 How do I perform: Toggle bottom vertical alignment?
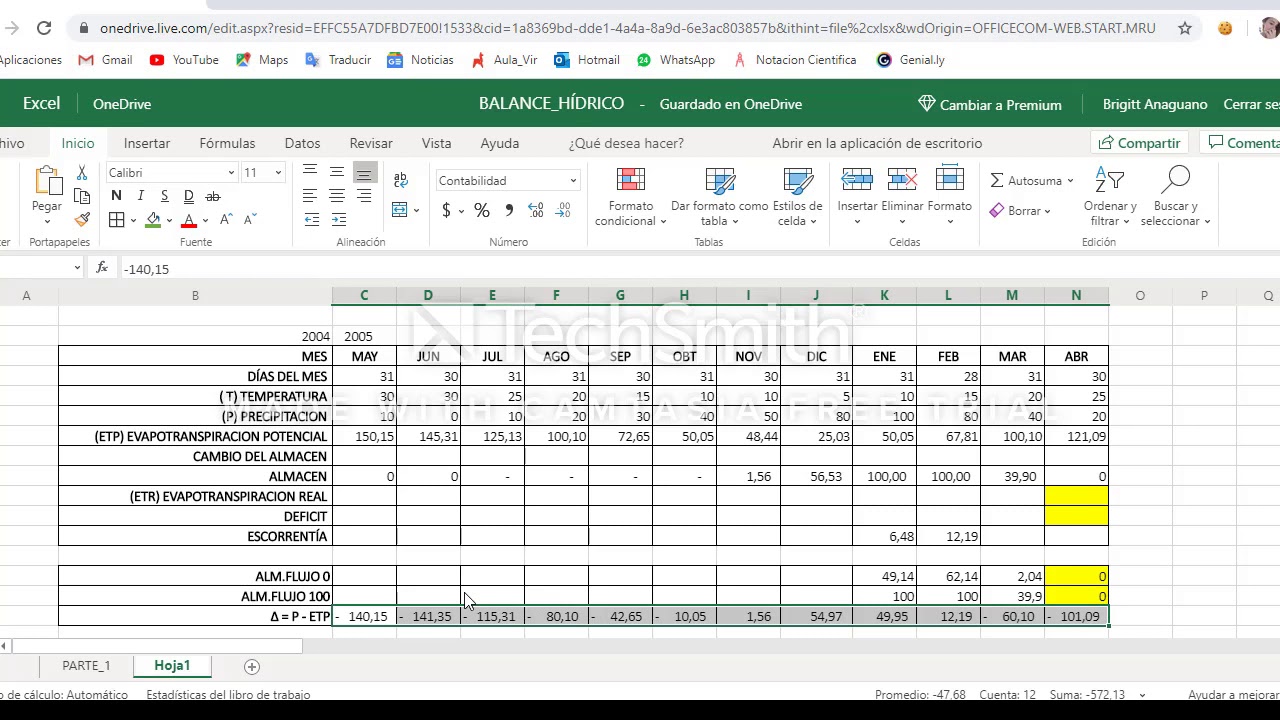click(x=364, y=173)
